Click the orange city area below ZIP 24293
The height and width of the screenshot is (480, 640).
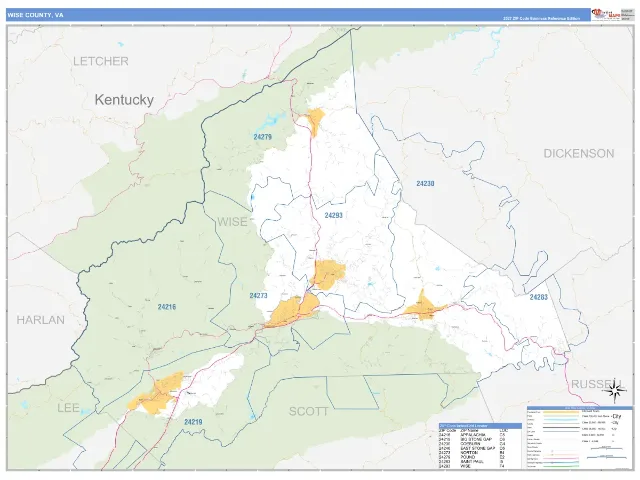(x=329, y=274)
